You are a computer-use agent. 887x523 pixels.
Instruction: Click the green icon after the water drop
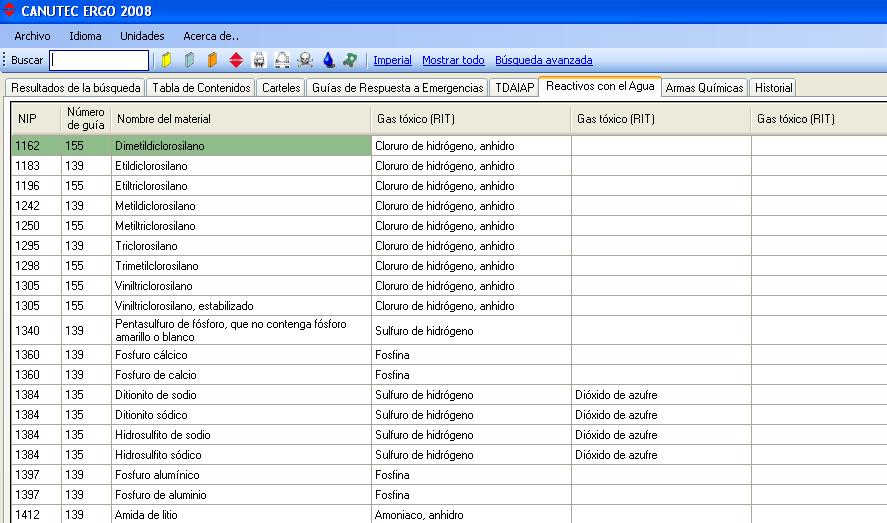(350, 61)
